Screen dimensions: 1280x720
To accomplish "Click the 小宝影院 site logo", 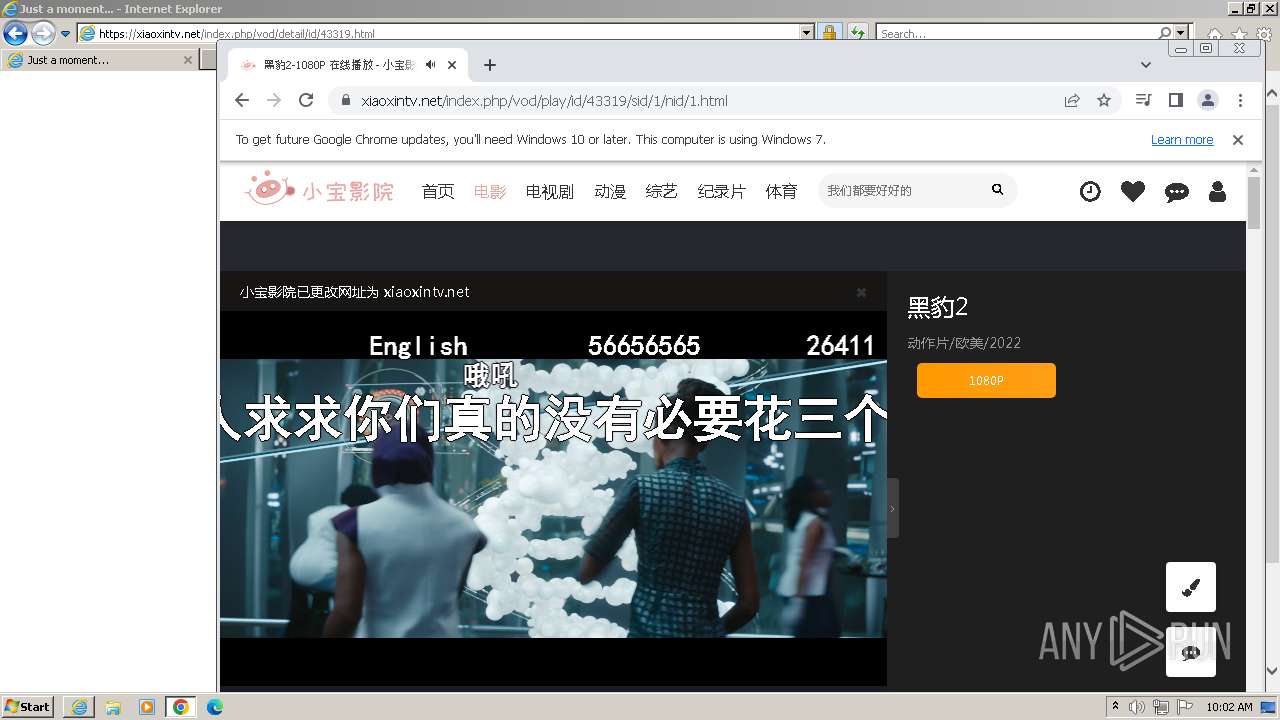I will click(x=319, y=189).
